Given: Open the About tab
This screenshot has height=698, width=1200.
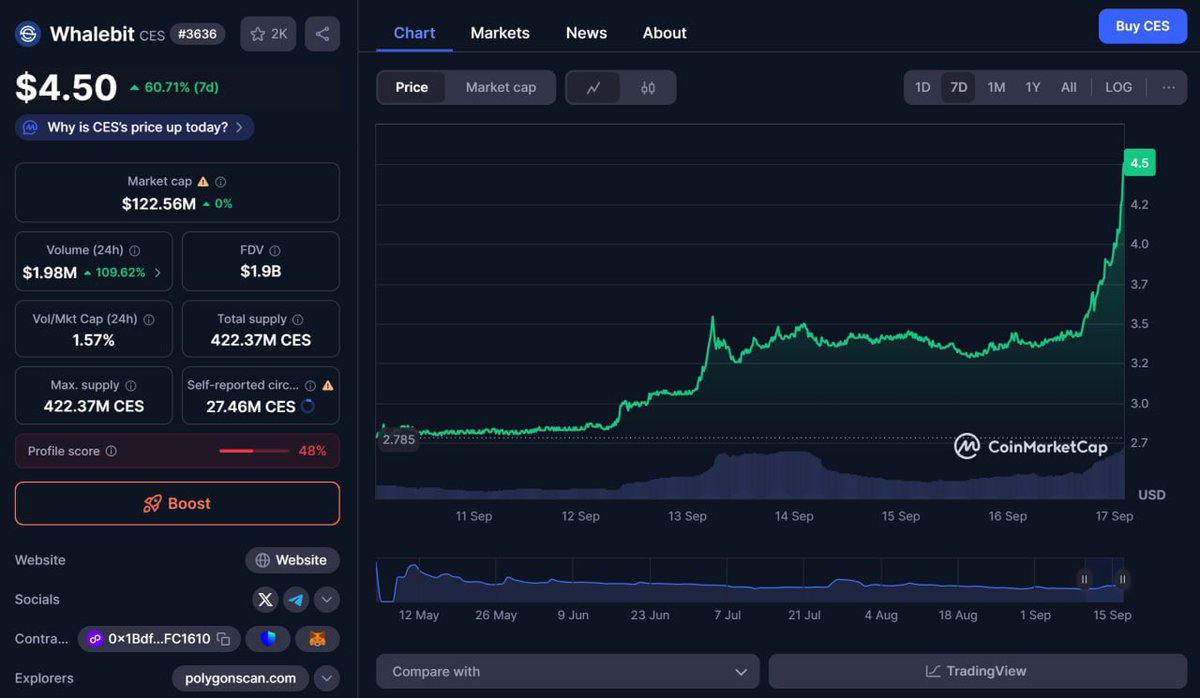Looking at the screenshot, I should pos(665,33).
